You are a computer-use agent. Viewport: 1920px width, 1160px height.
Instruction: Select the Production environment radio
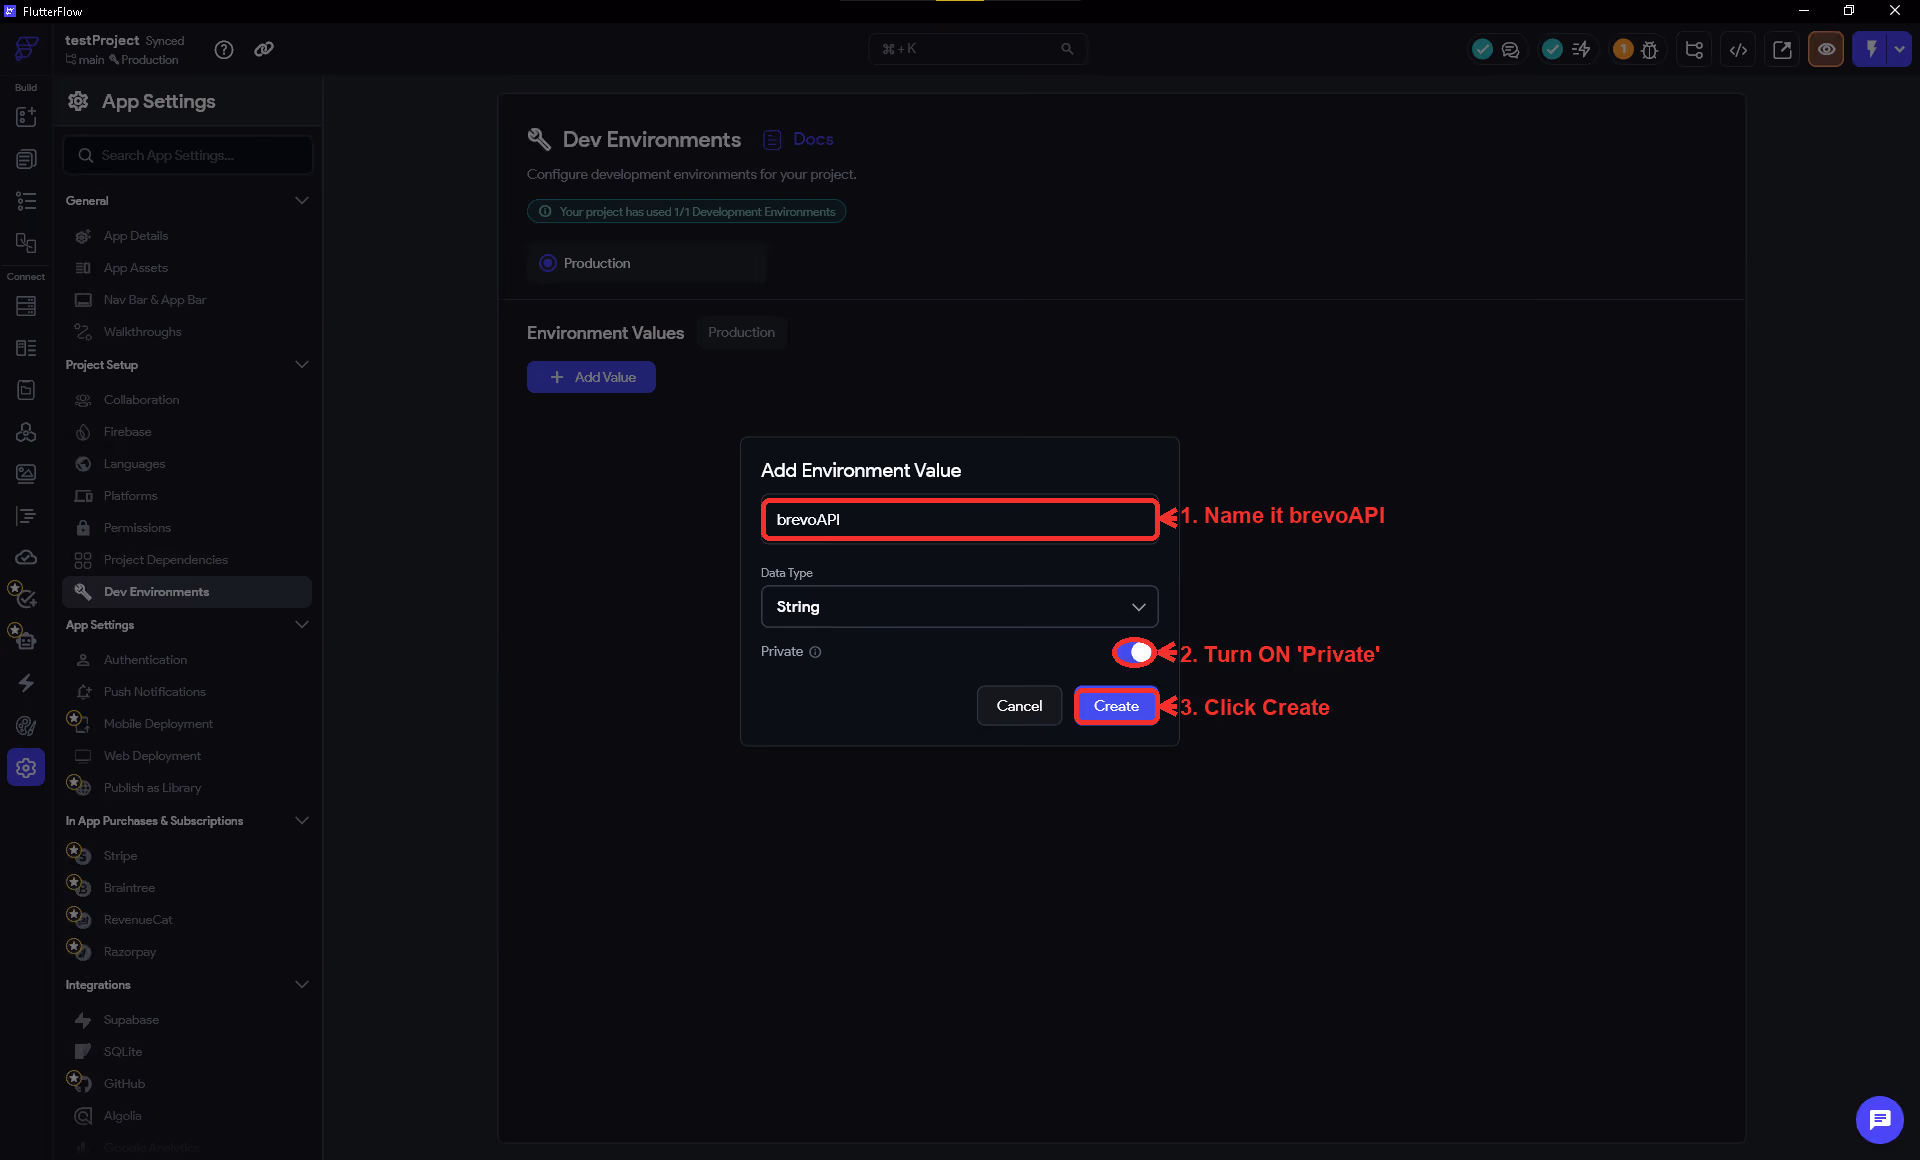(548, 263)
